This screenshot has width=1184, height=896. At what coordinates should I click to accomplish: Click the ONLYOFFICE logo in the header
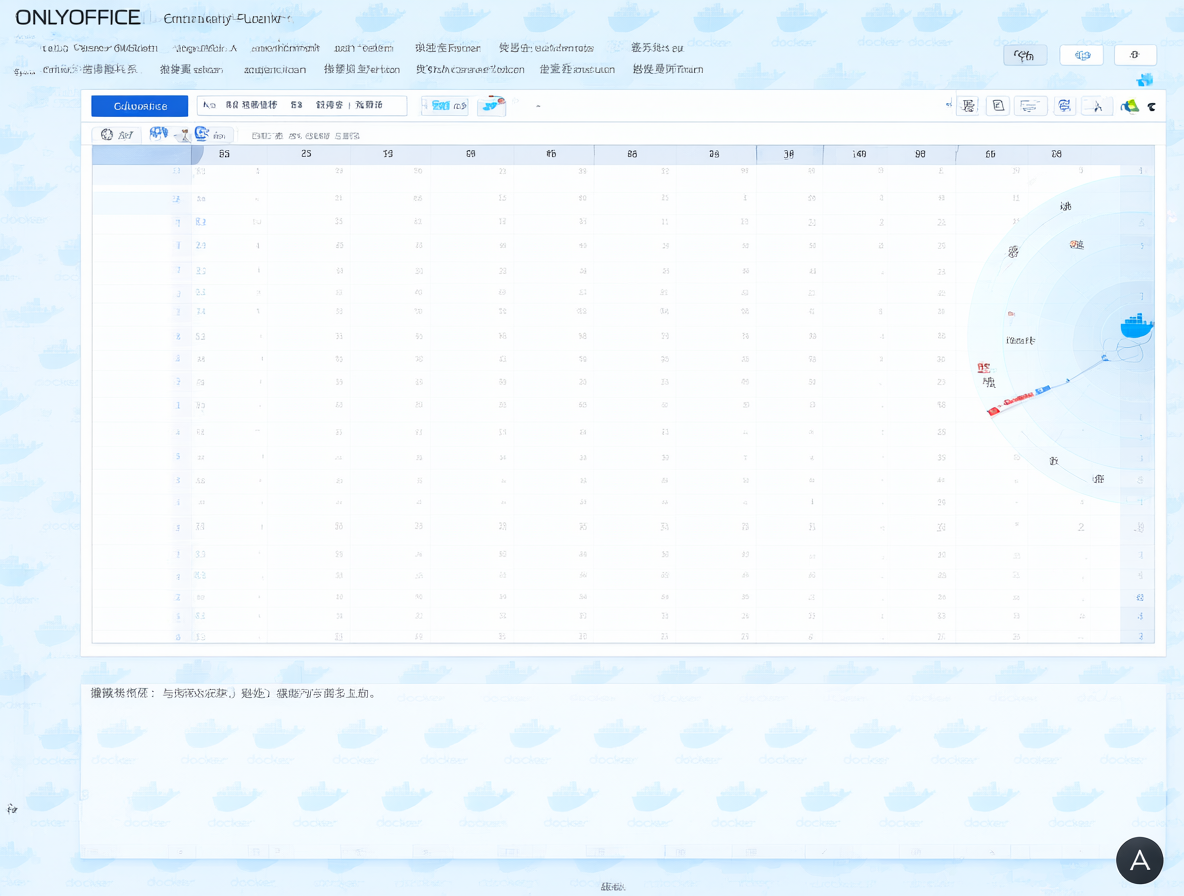(x=78, y=17)
